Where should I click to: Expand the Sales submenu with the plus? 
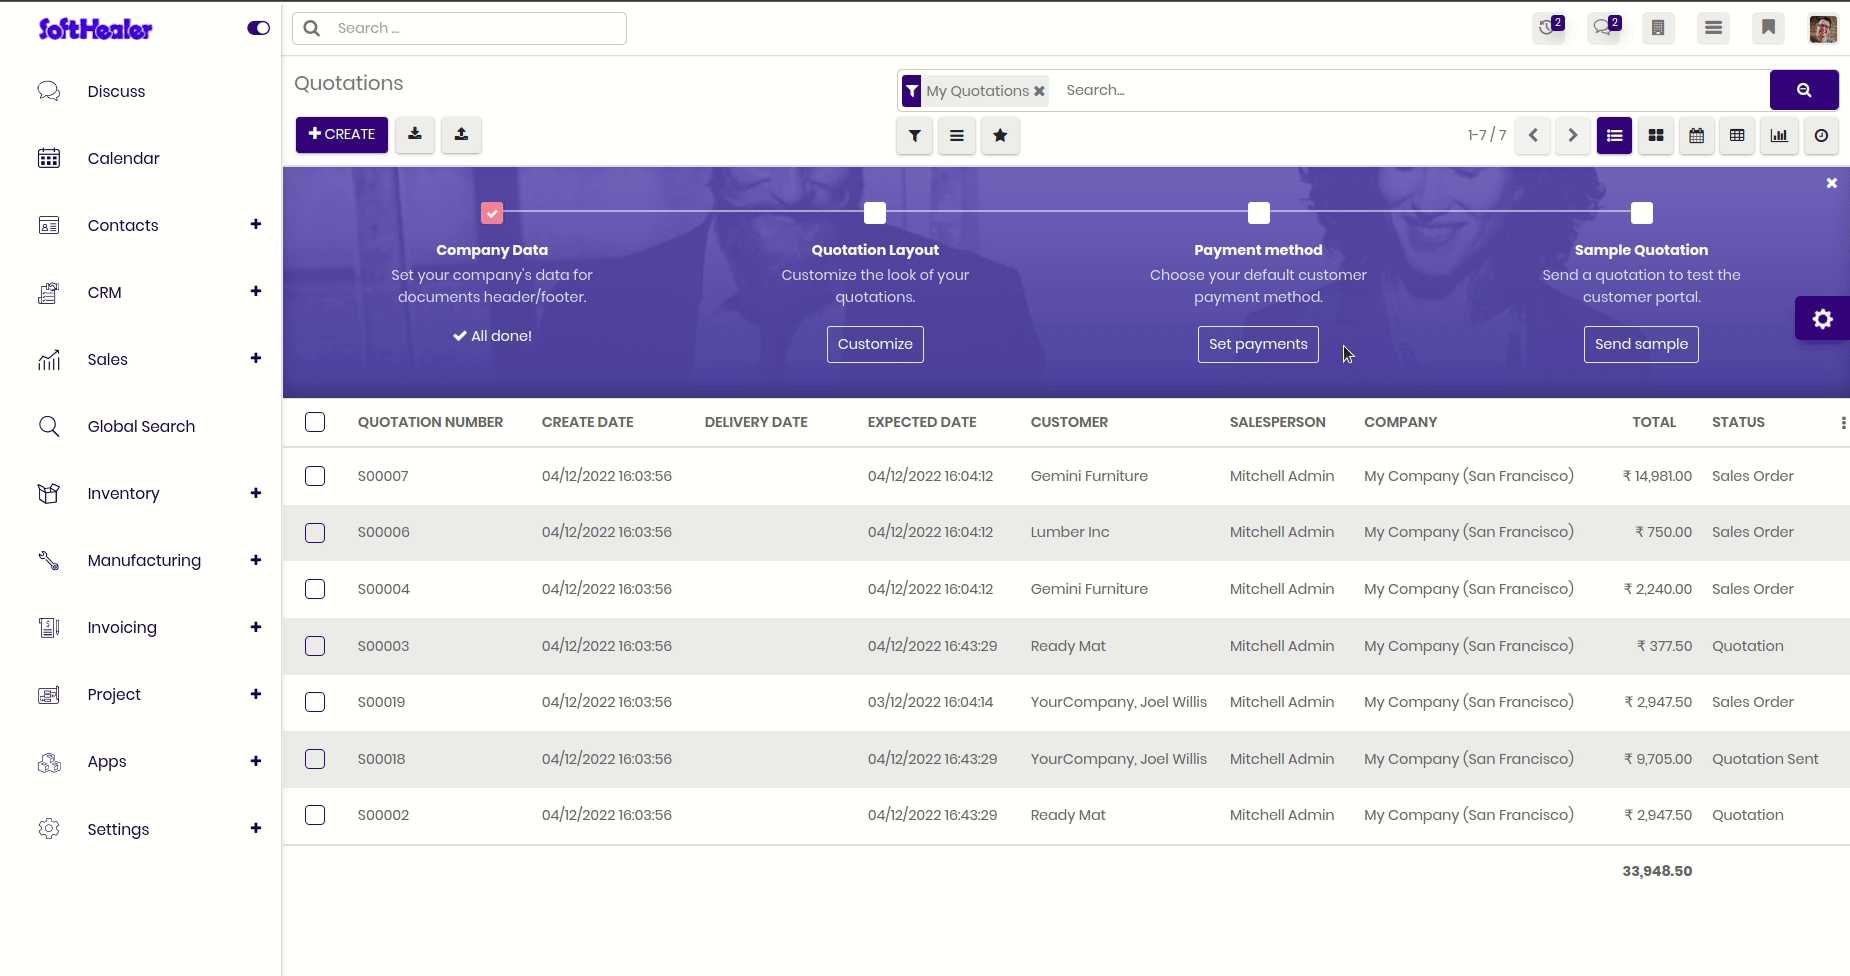point(256,358)
